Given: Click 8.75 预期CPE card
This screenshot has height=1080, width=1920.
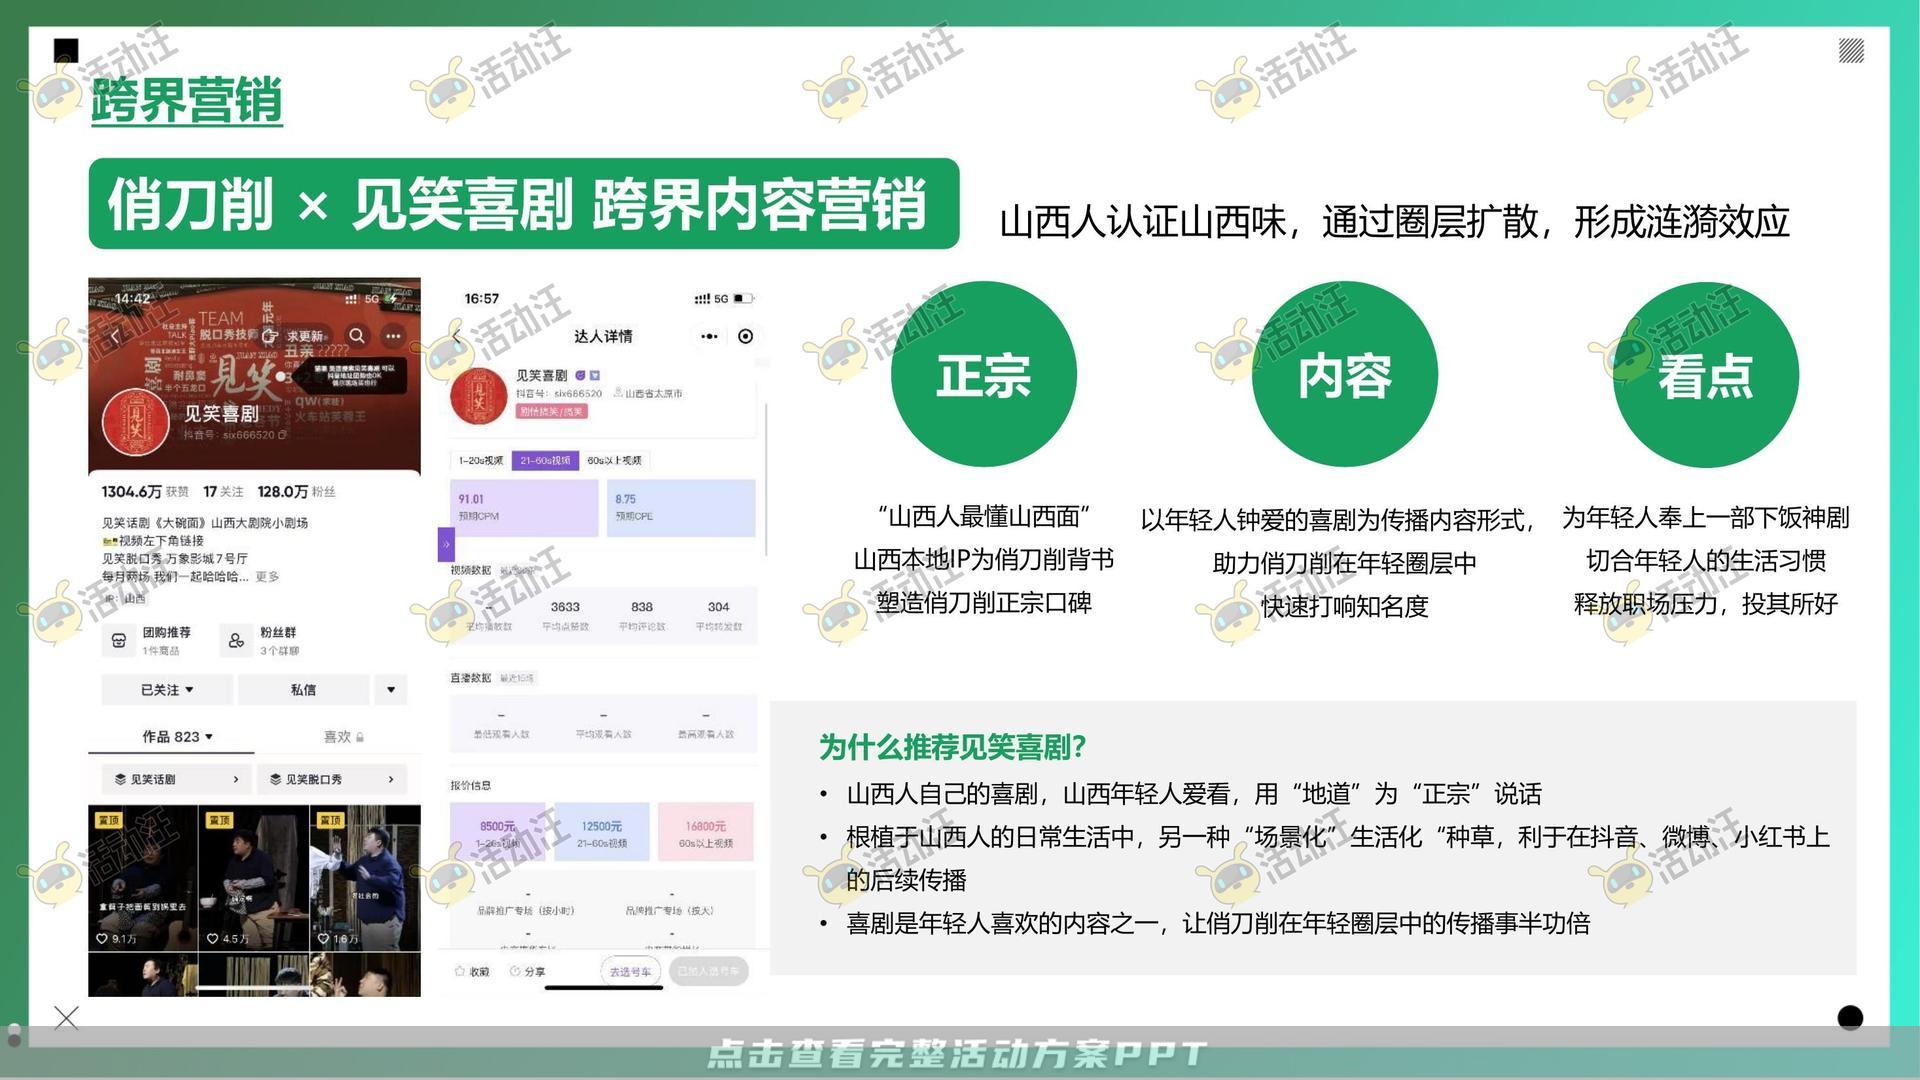Looking at the screenshot, I should coord(681,508).
